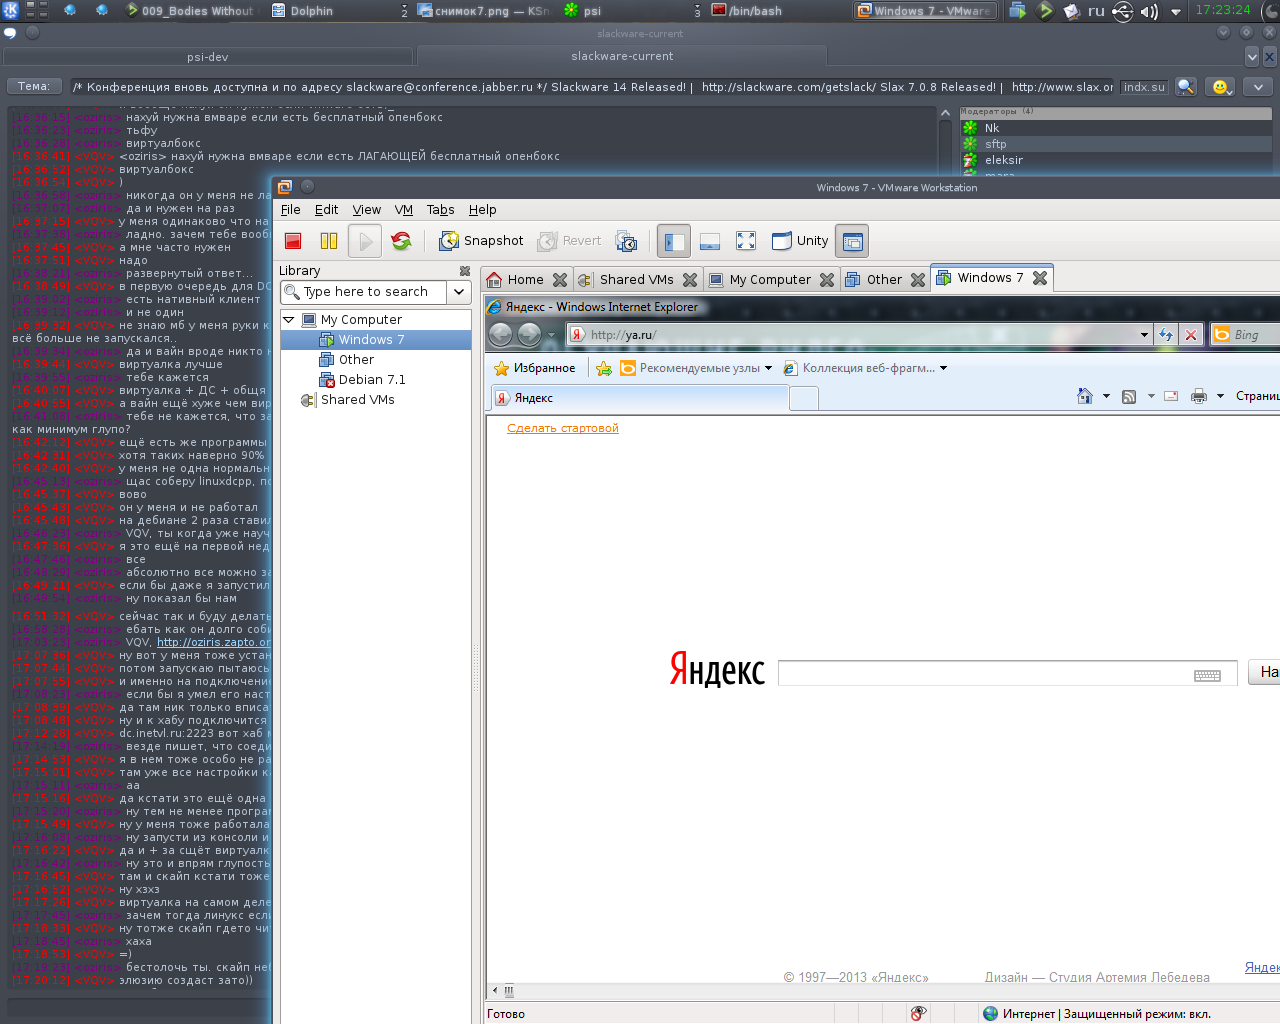1280x1024 pixels.
Task: Click the Psi search magnifier icon
Action: tap(1185, 87)
